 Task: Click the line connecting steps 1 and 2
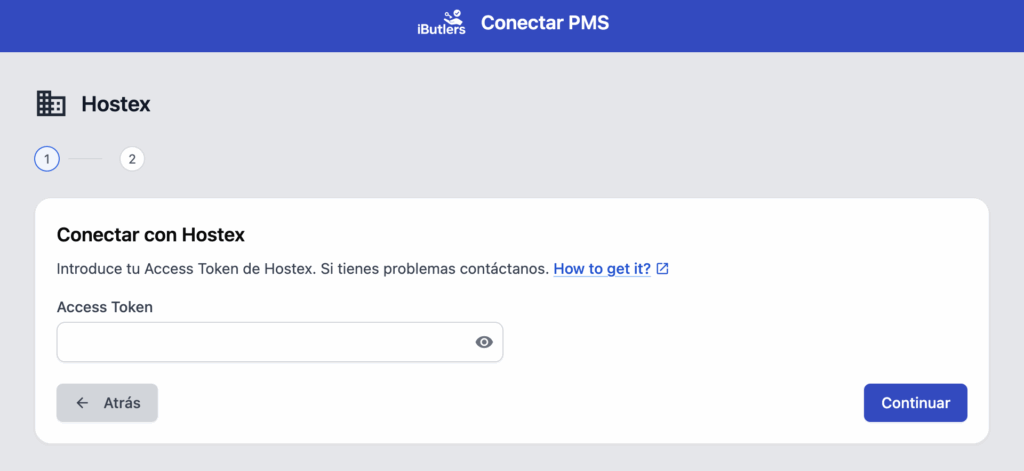point(89,159)
